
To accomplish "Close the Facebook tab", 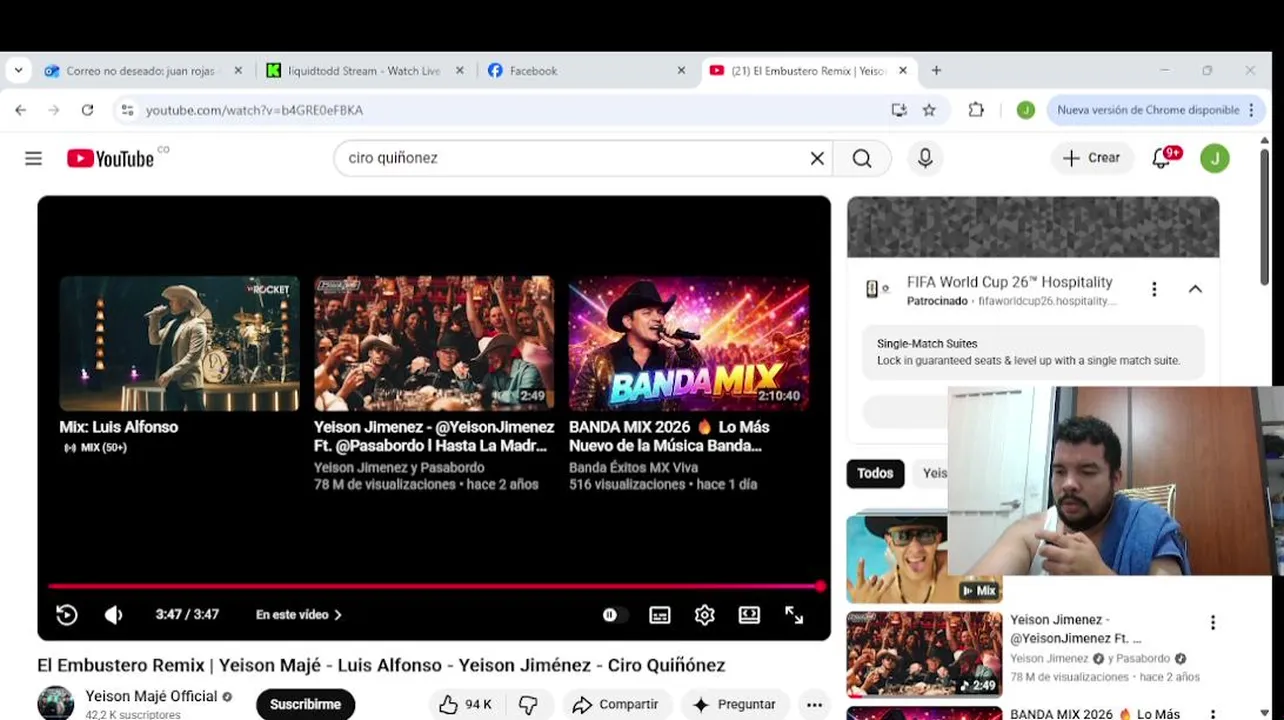I will coord(681,71).
